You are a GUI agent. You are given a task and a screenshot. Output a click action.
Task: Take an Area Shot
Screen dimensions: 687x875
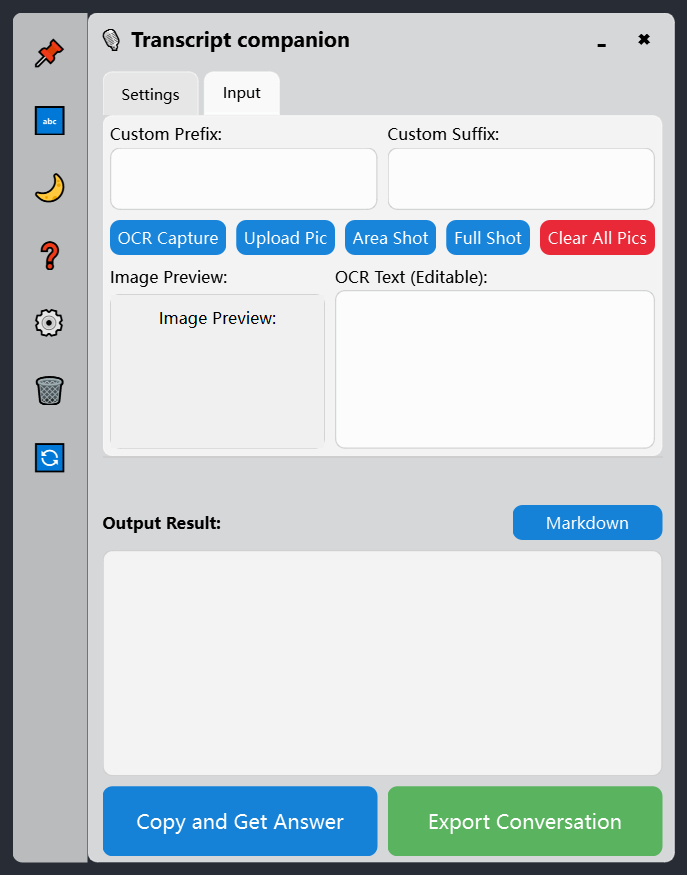click(390, 237)
